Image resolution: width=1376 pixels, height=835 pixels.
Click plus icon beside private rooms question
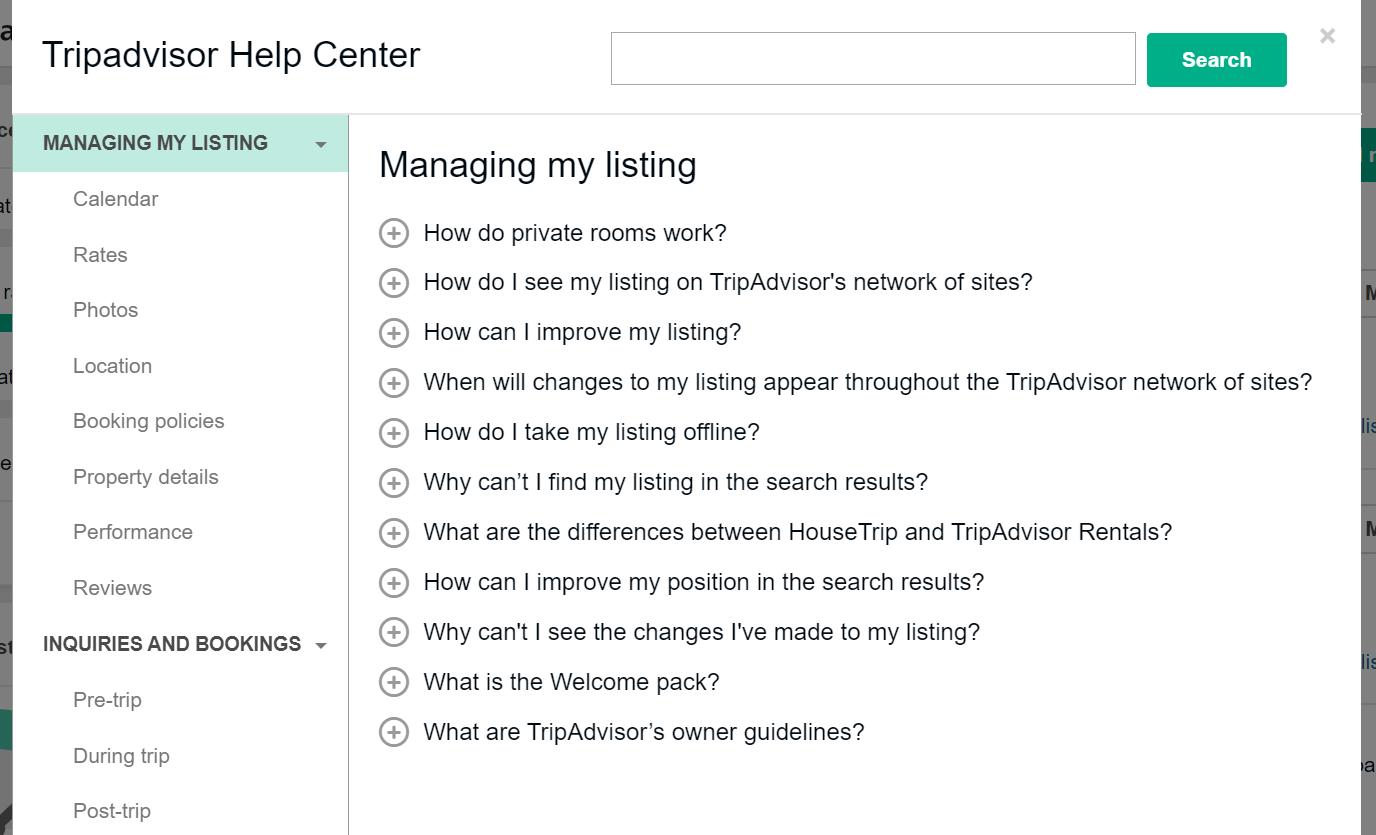(394, 233)
